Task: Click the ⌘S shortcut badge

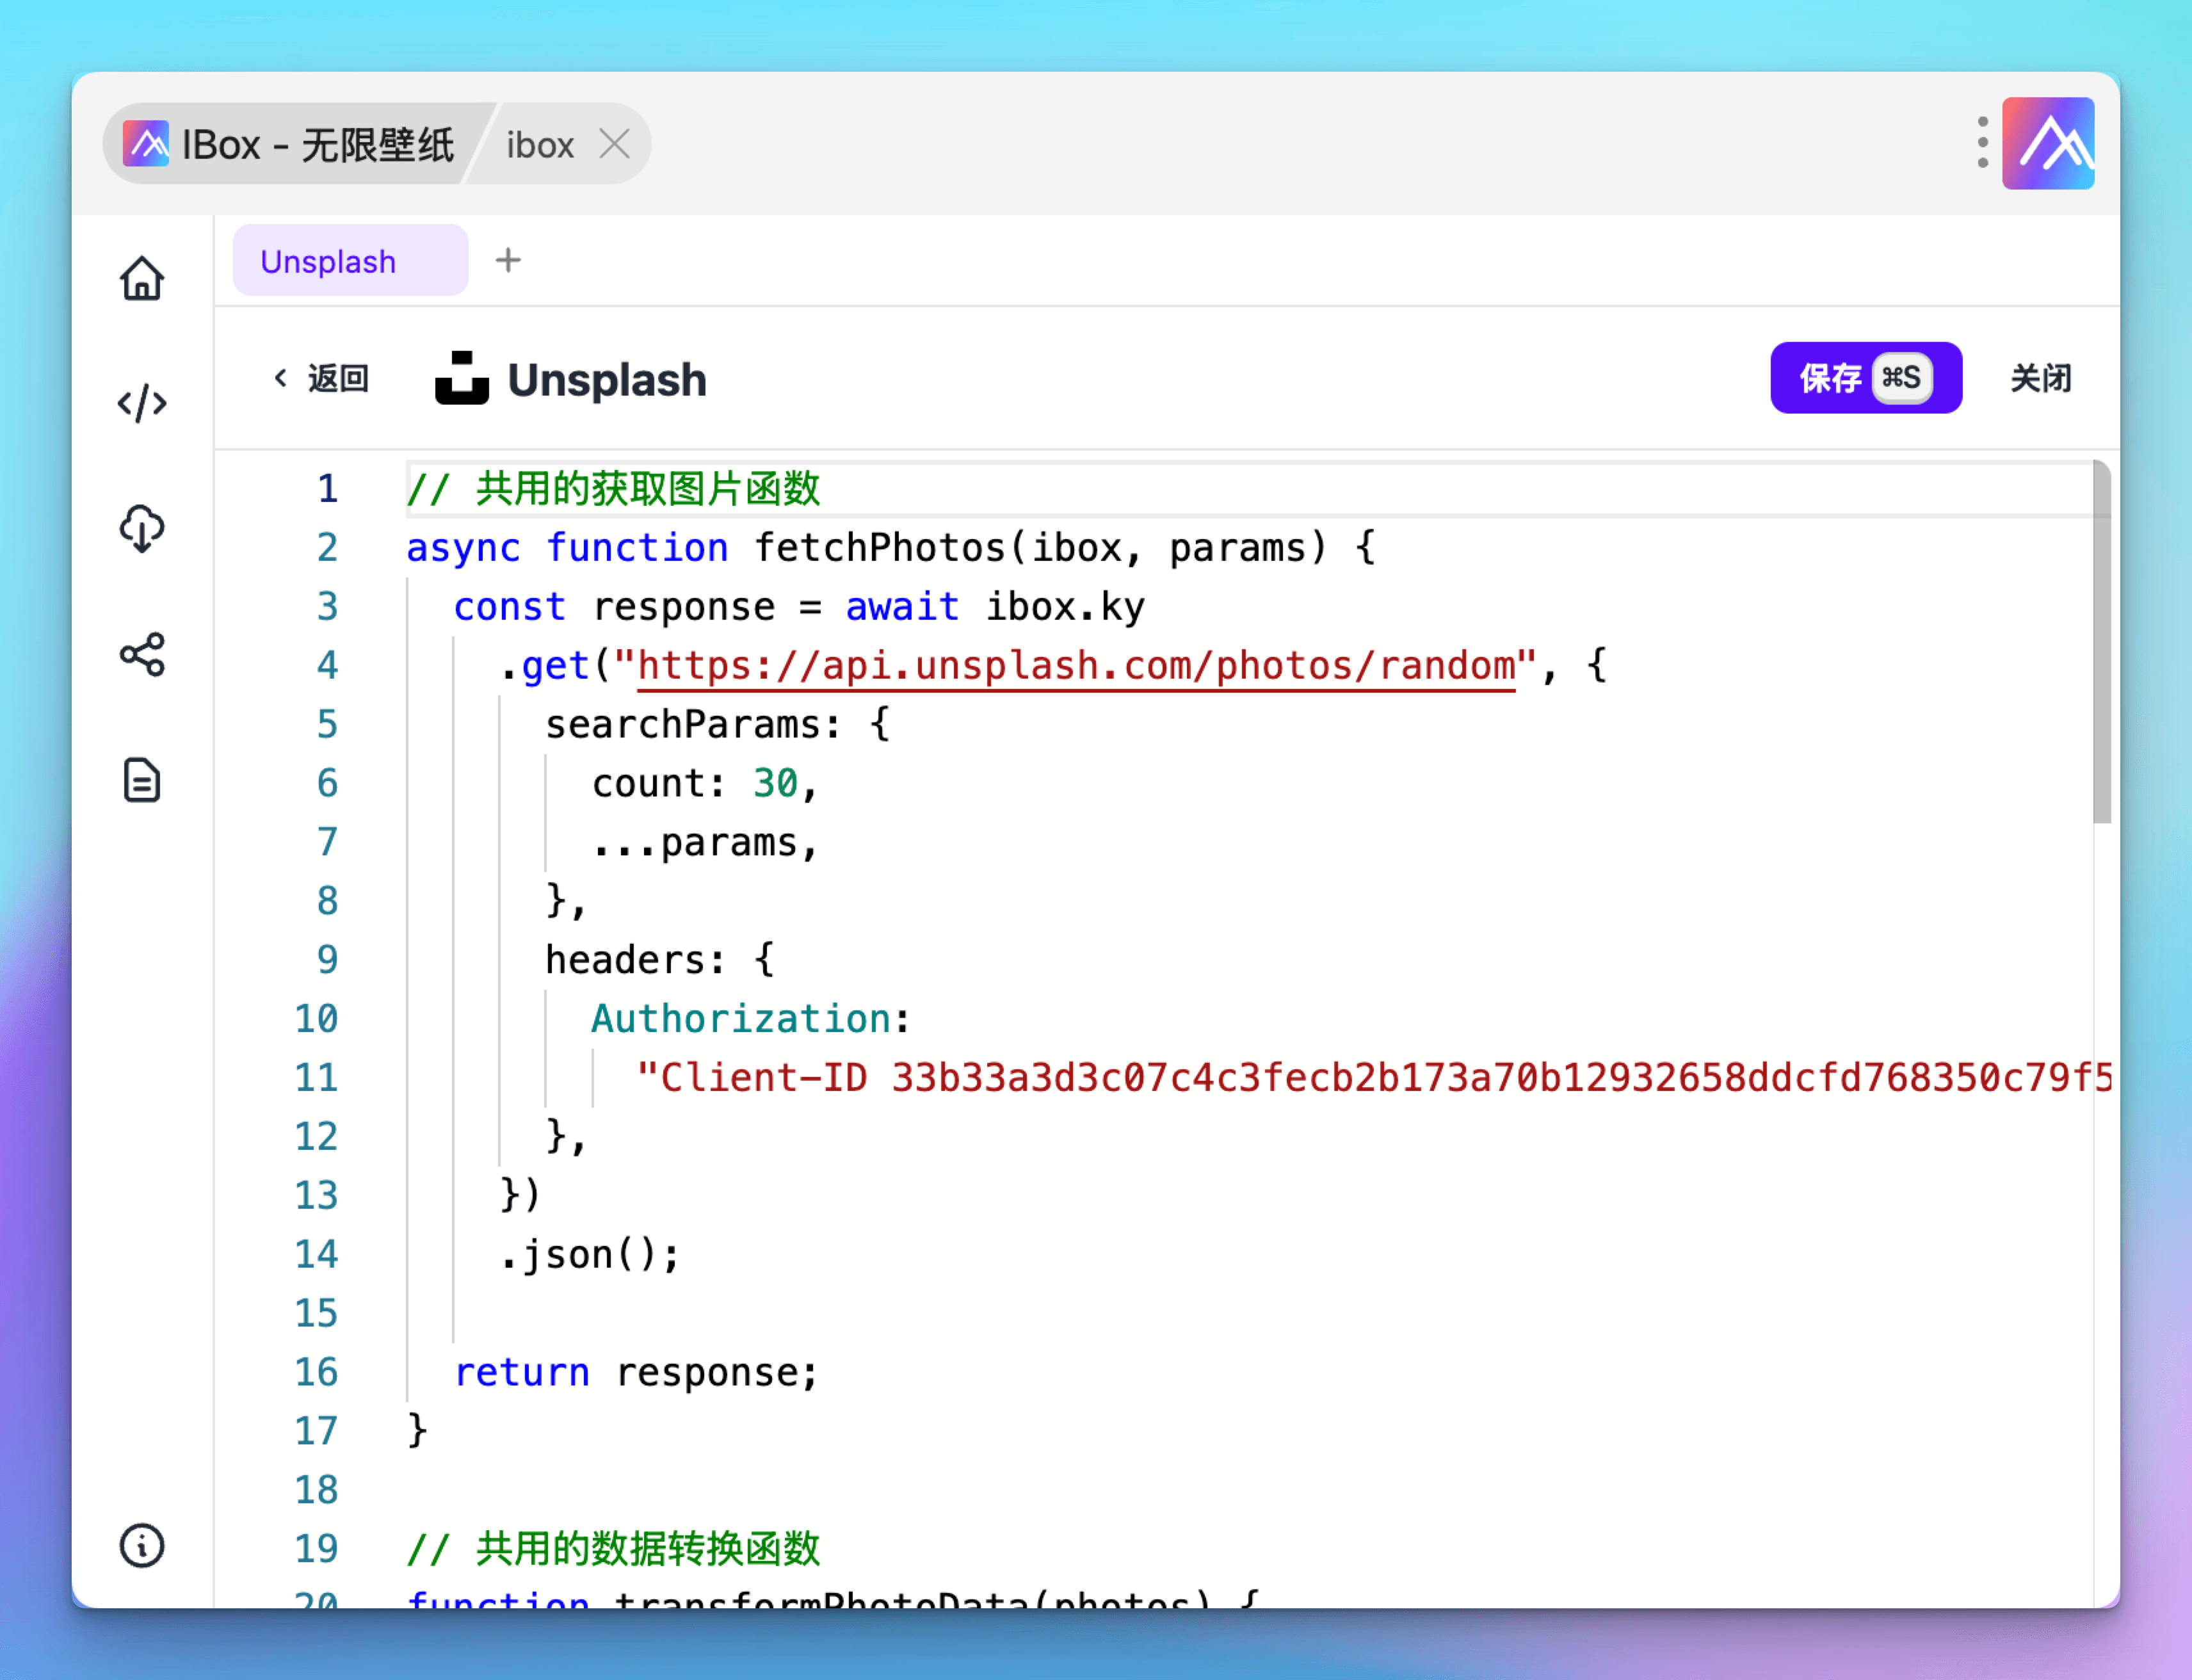Action: 1901,377
